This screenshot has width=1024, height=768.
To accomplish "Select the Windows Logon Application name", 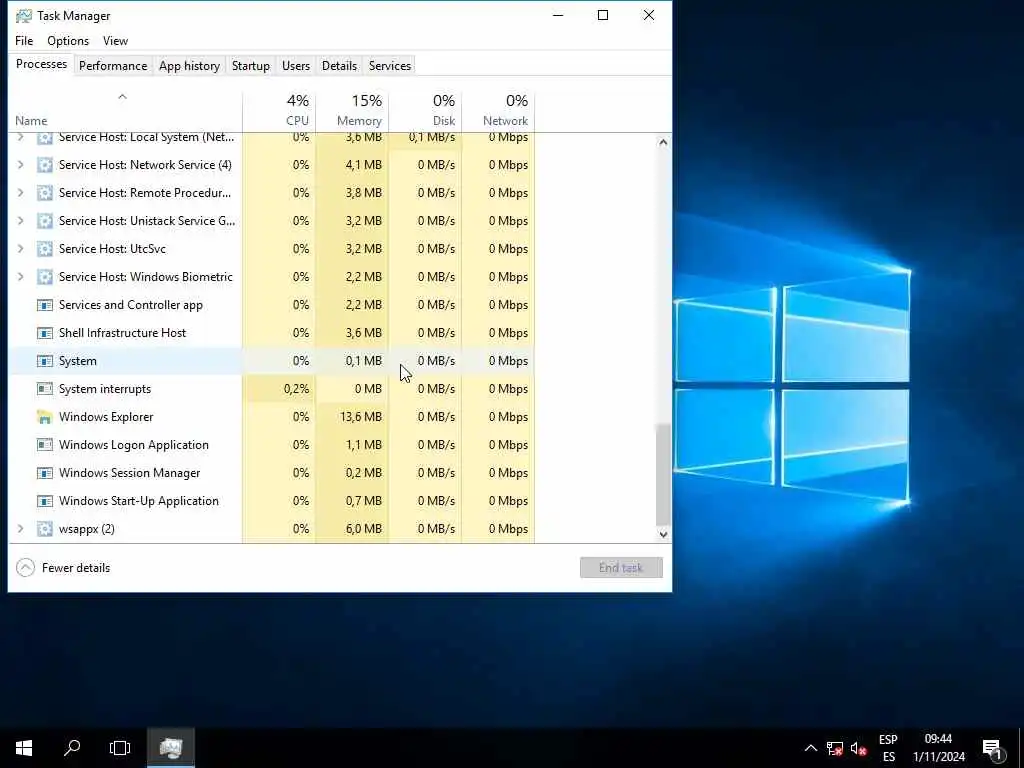I will coord(134,445).
